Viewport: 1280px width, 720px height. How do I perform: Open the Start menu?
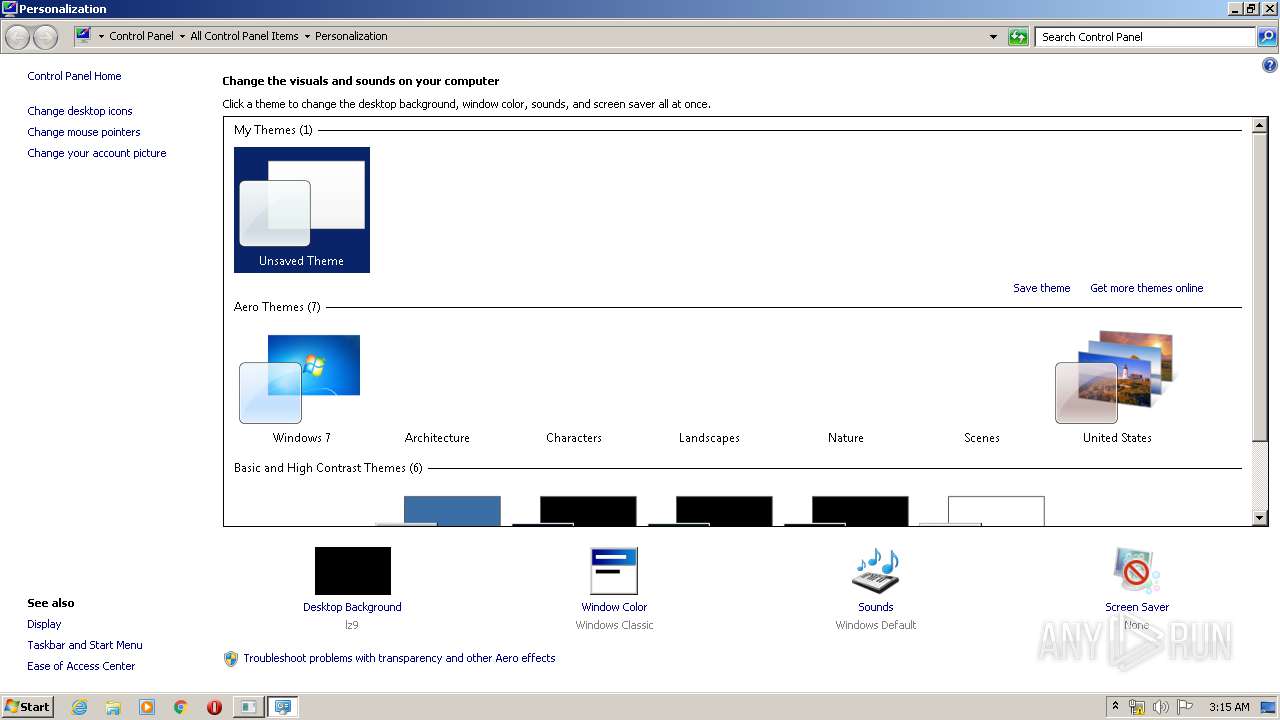pos(27,706)
